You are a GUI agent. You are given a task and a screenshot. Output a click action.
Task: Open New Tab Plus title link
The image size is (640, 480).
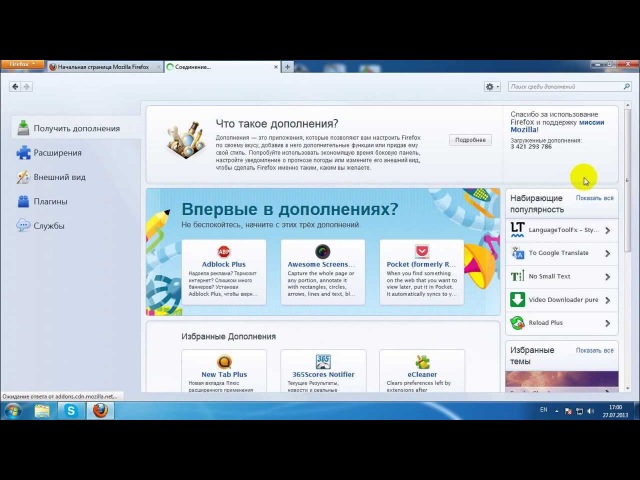pos(224,374)
